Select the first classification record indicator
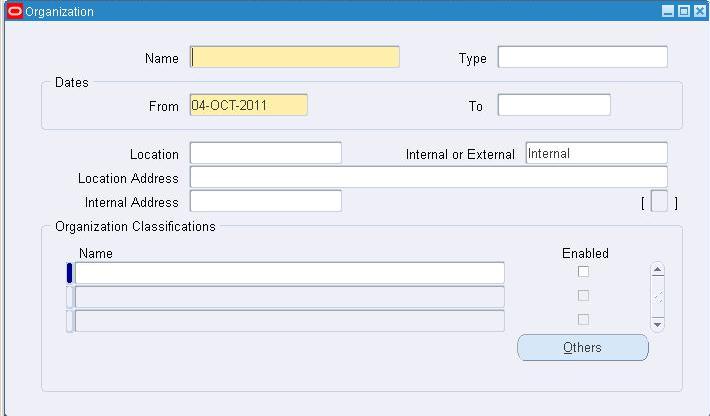This screenshot has width=710, height=416. tap(69, 273)
